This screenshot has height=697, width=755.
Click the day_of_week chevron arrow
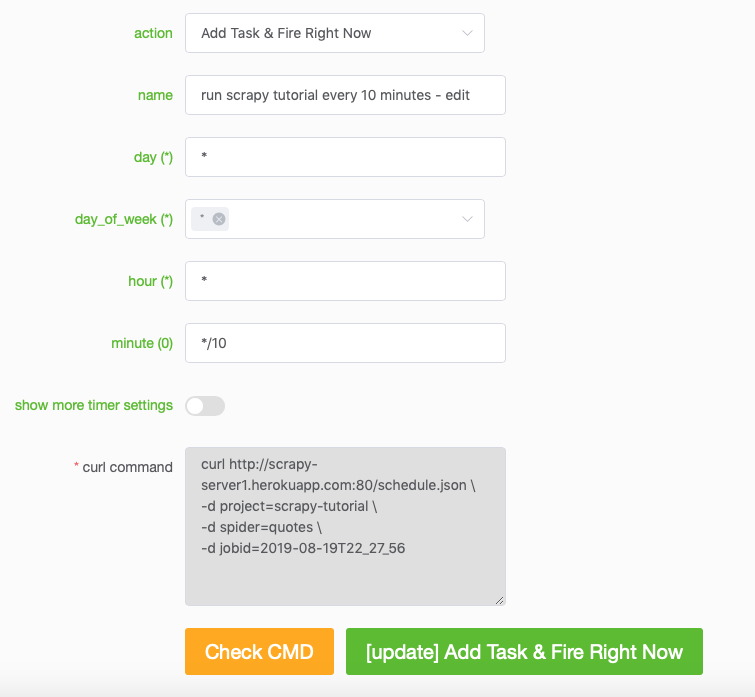pos(467,219)
